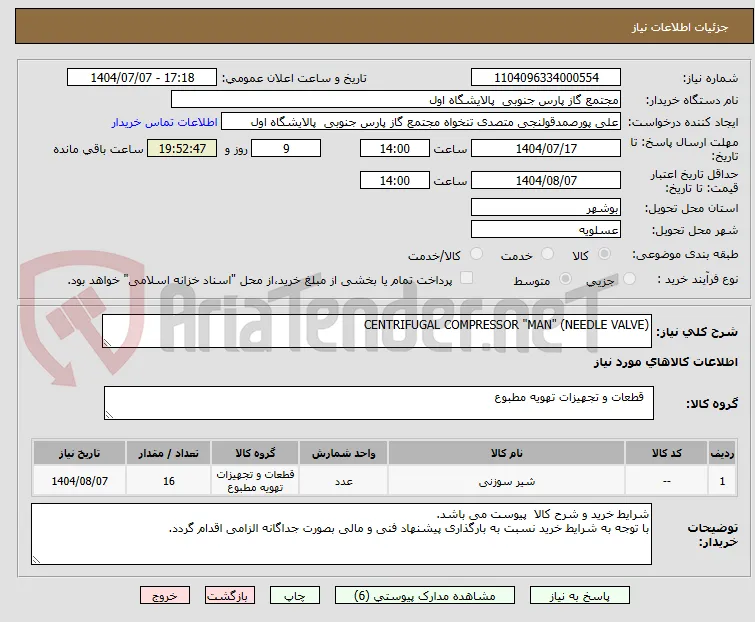Viewport: 755px width, 622px height.
Task: Click the بازگشت back button
Action: click(230, 596)
